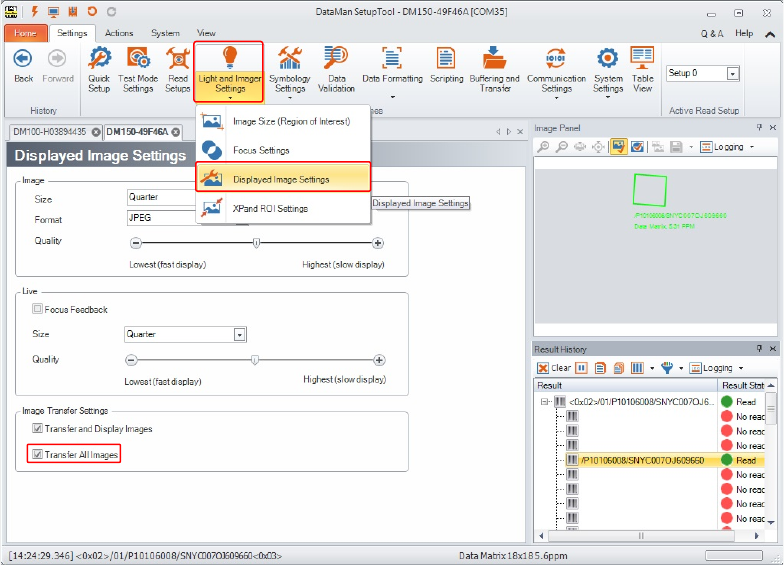The image size is (784, 565).
Task: Switch to DM100-H03894435 device tab
Action: pos(50,132)
